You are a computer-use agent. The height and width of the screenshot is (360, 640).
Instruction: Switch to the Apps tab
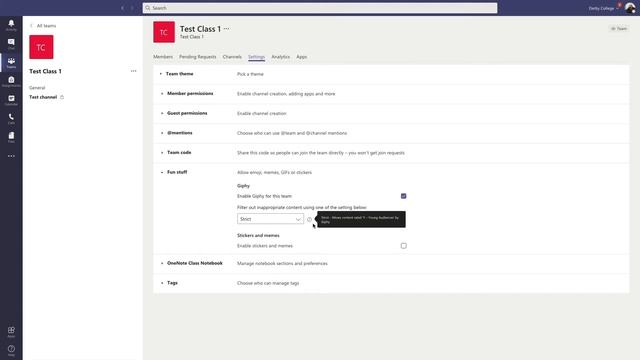coord(302,57)
